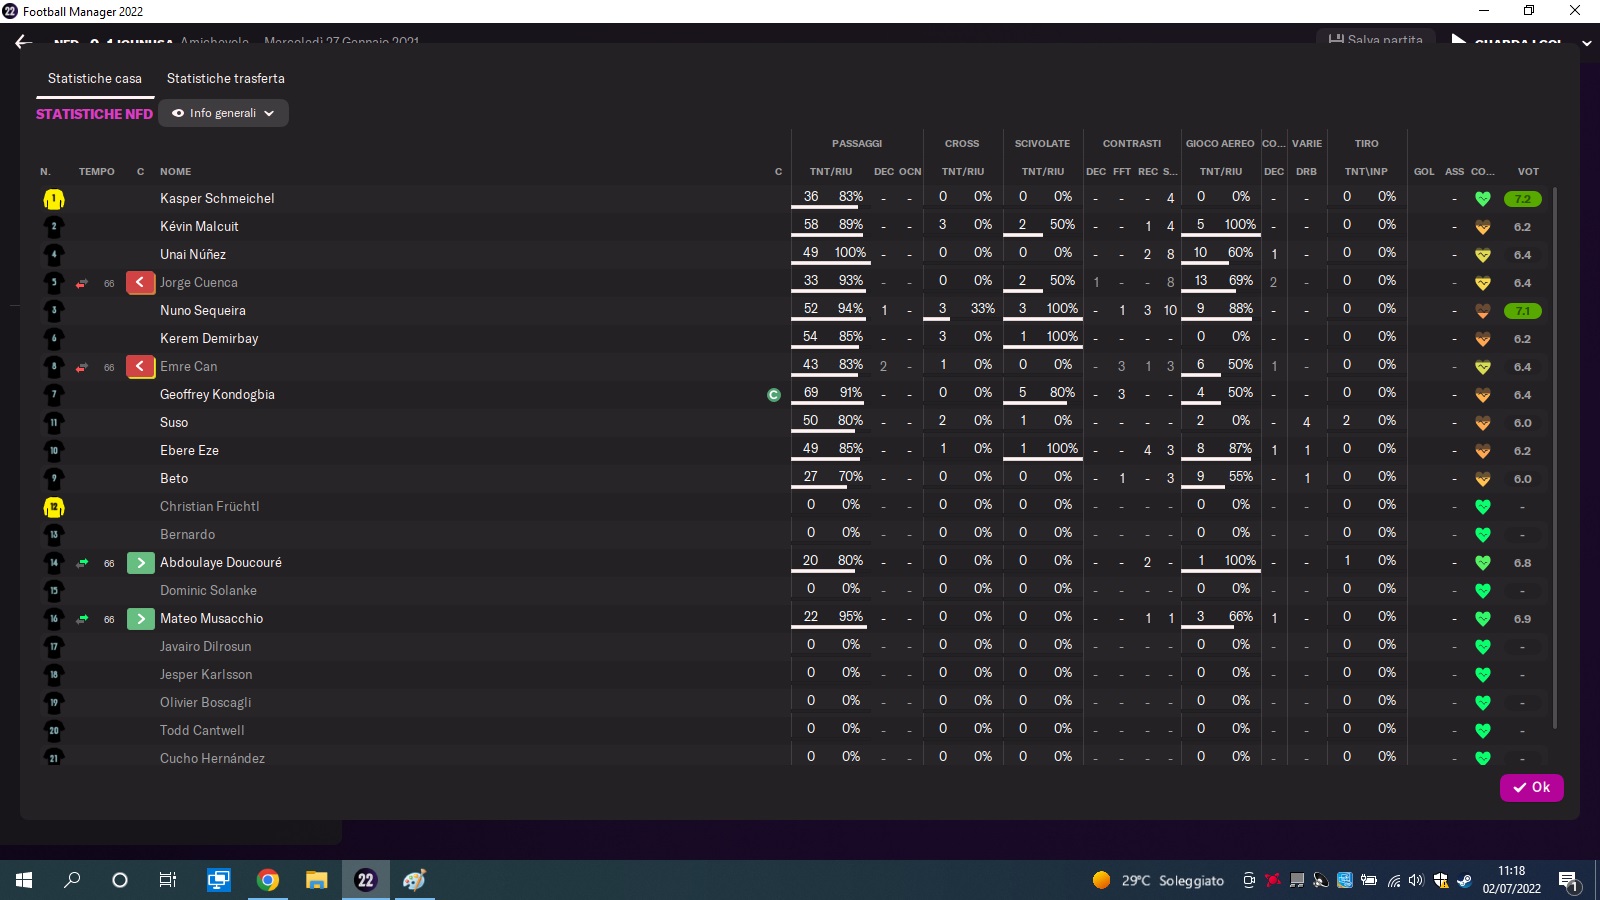1600x900 pixels.
Task: Select player Ebere Eze
Action: (x=189, y=451)
